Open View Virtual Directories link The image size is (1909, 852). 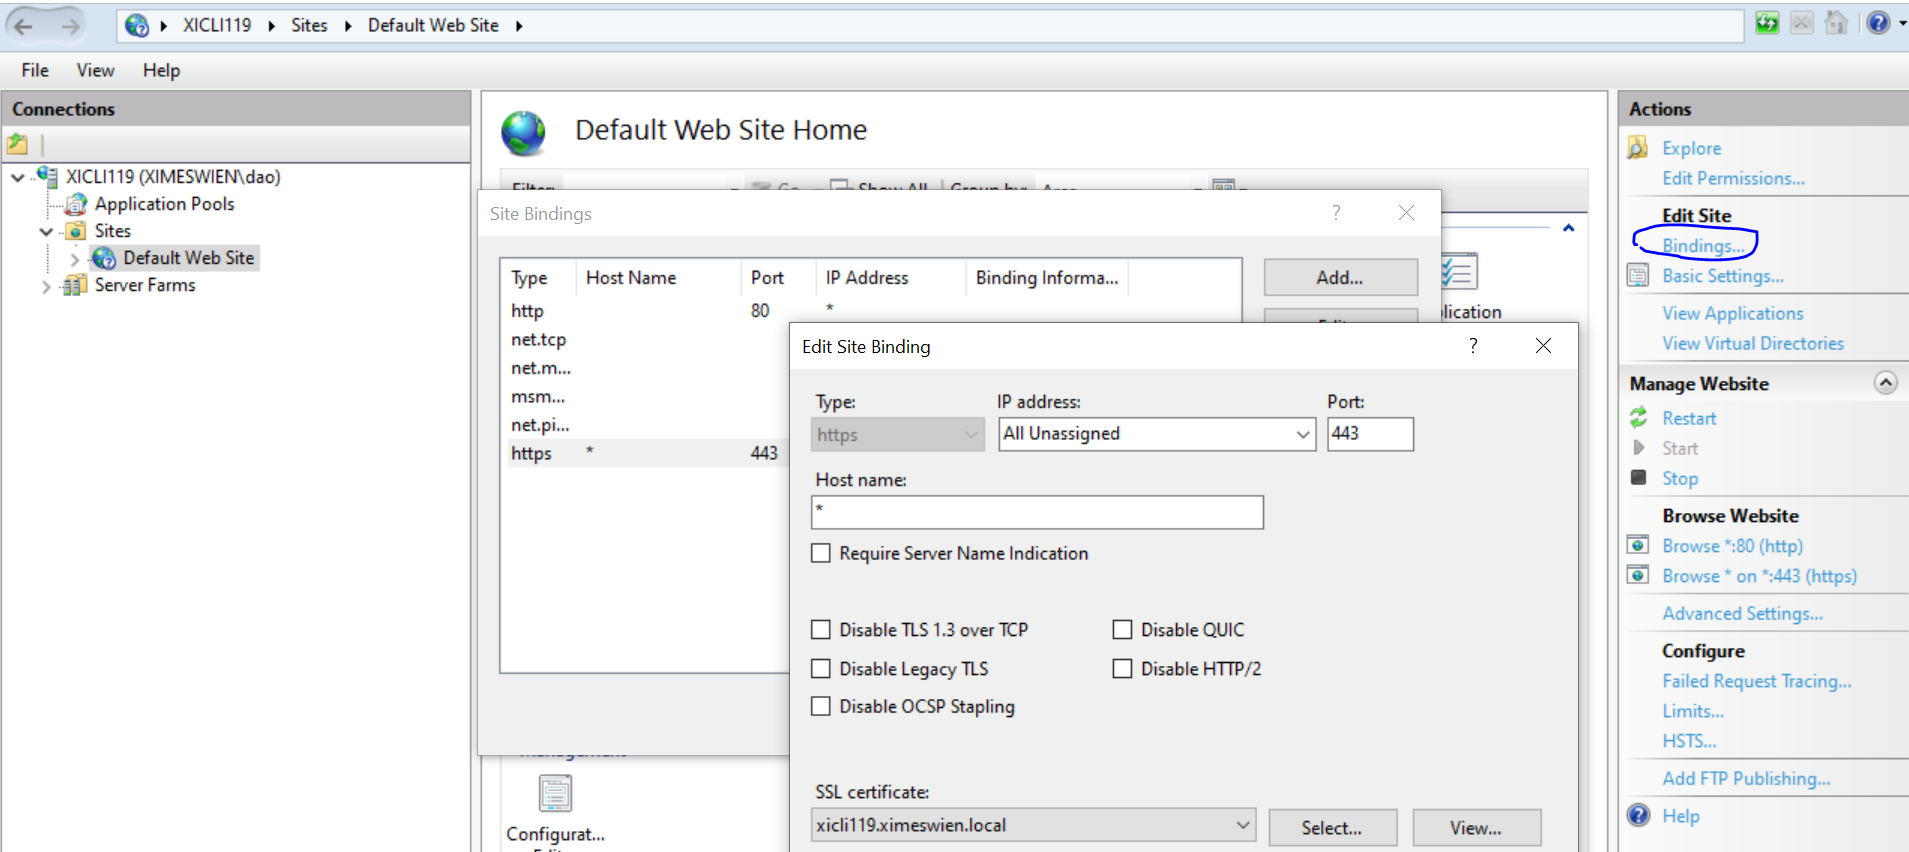1753,343
